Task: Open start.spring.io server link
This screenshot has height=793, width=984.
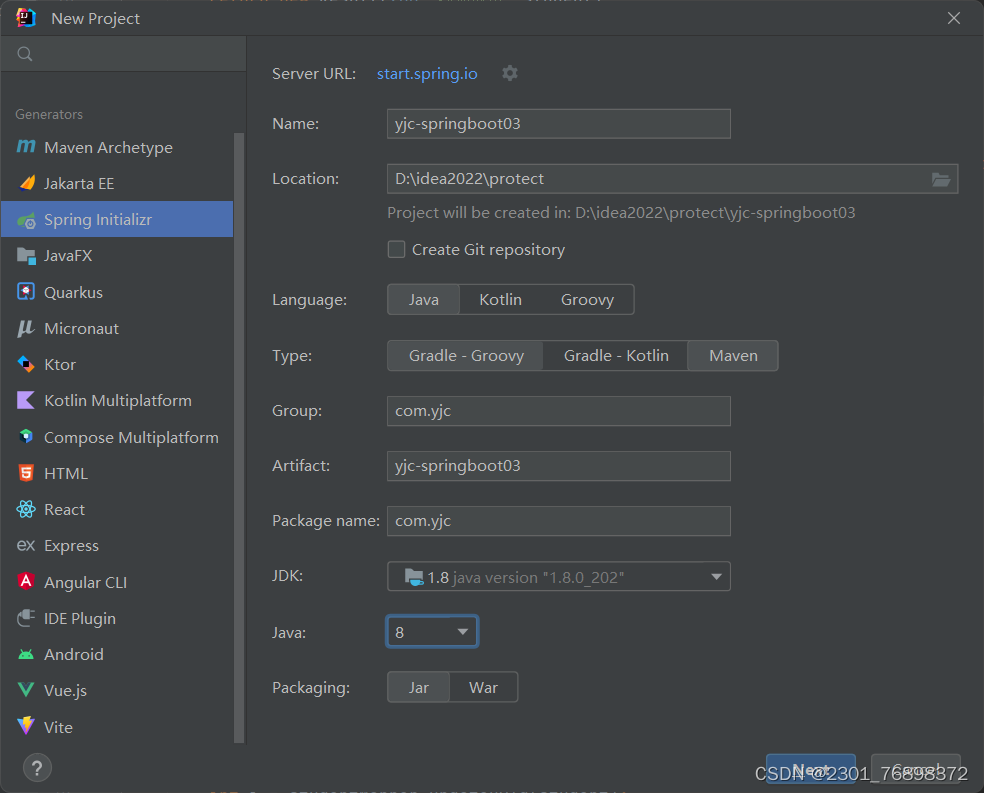Action: pos(427,74)
